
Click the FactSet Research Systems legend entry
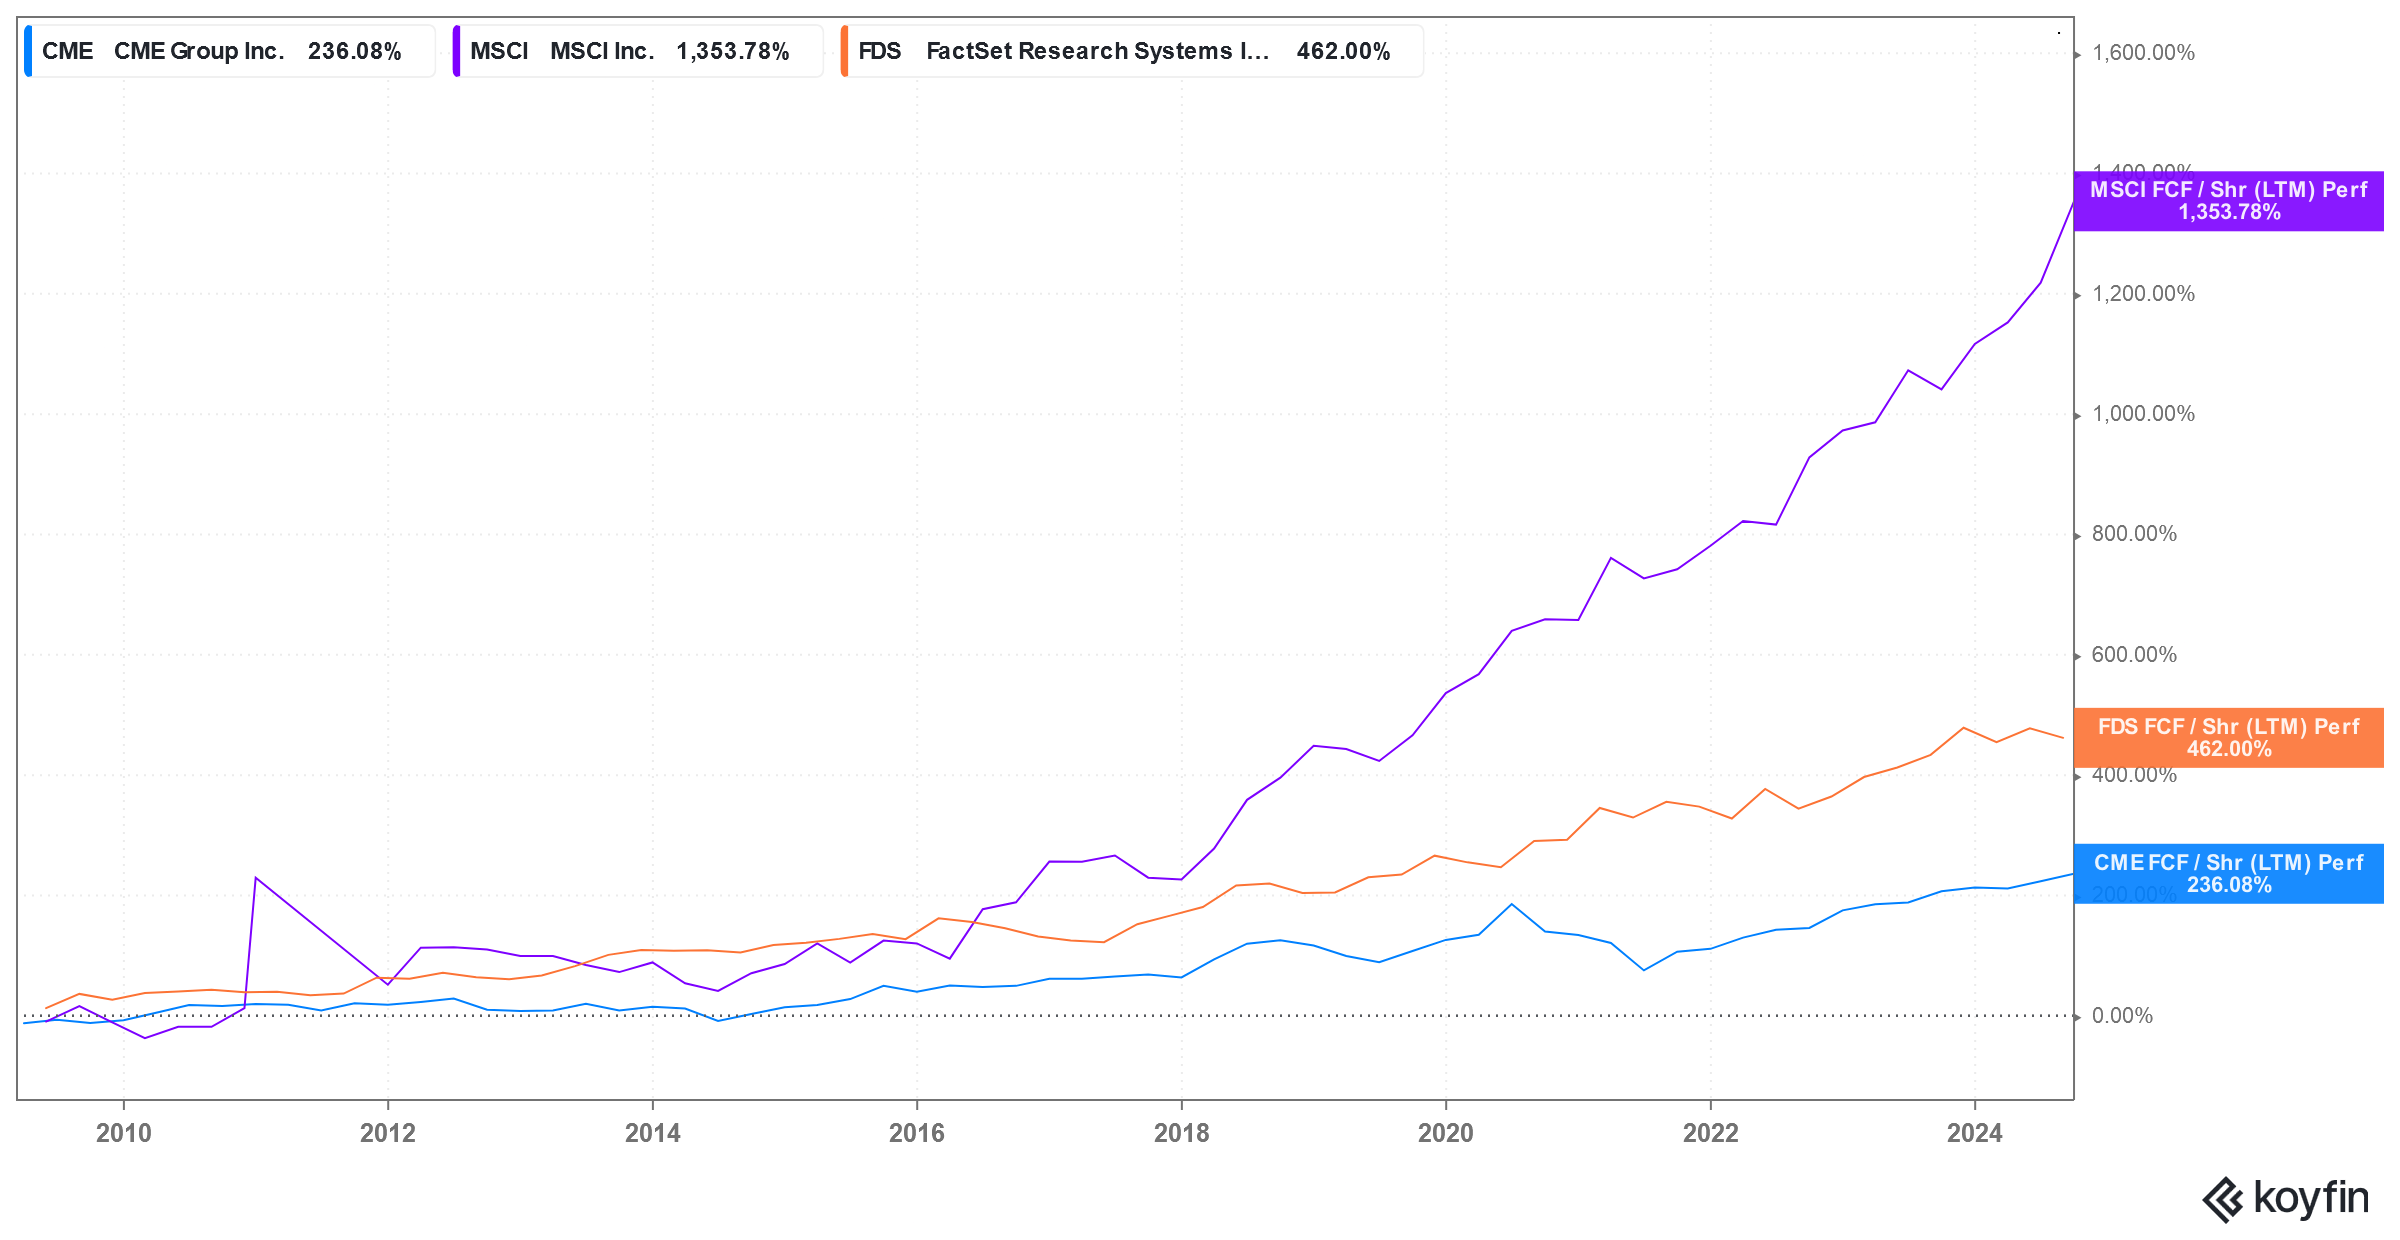click(1132, 51)
